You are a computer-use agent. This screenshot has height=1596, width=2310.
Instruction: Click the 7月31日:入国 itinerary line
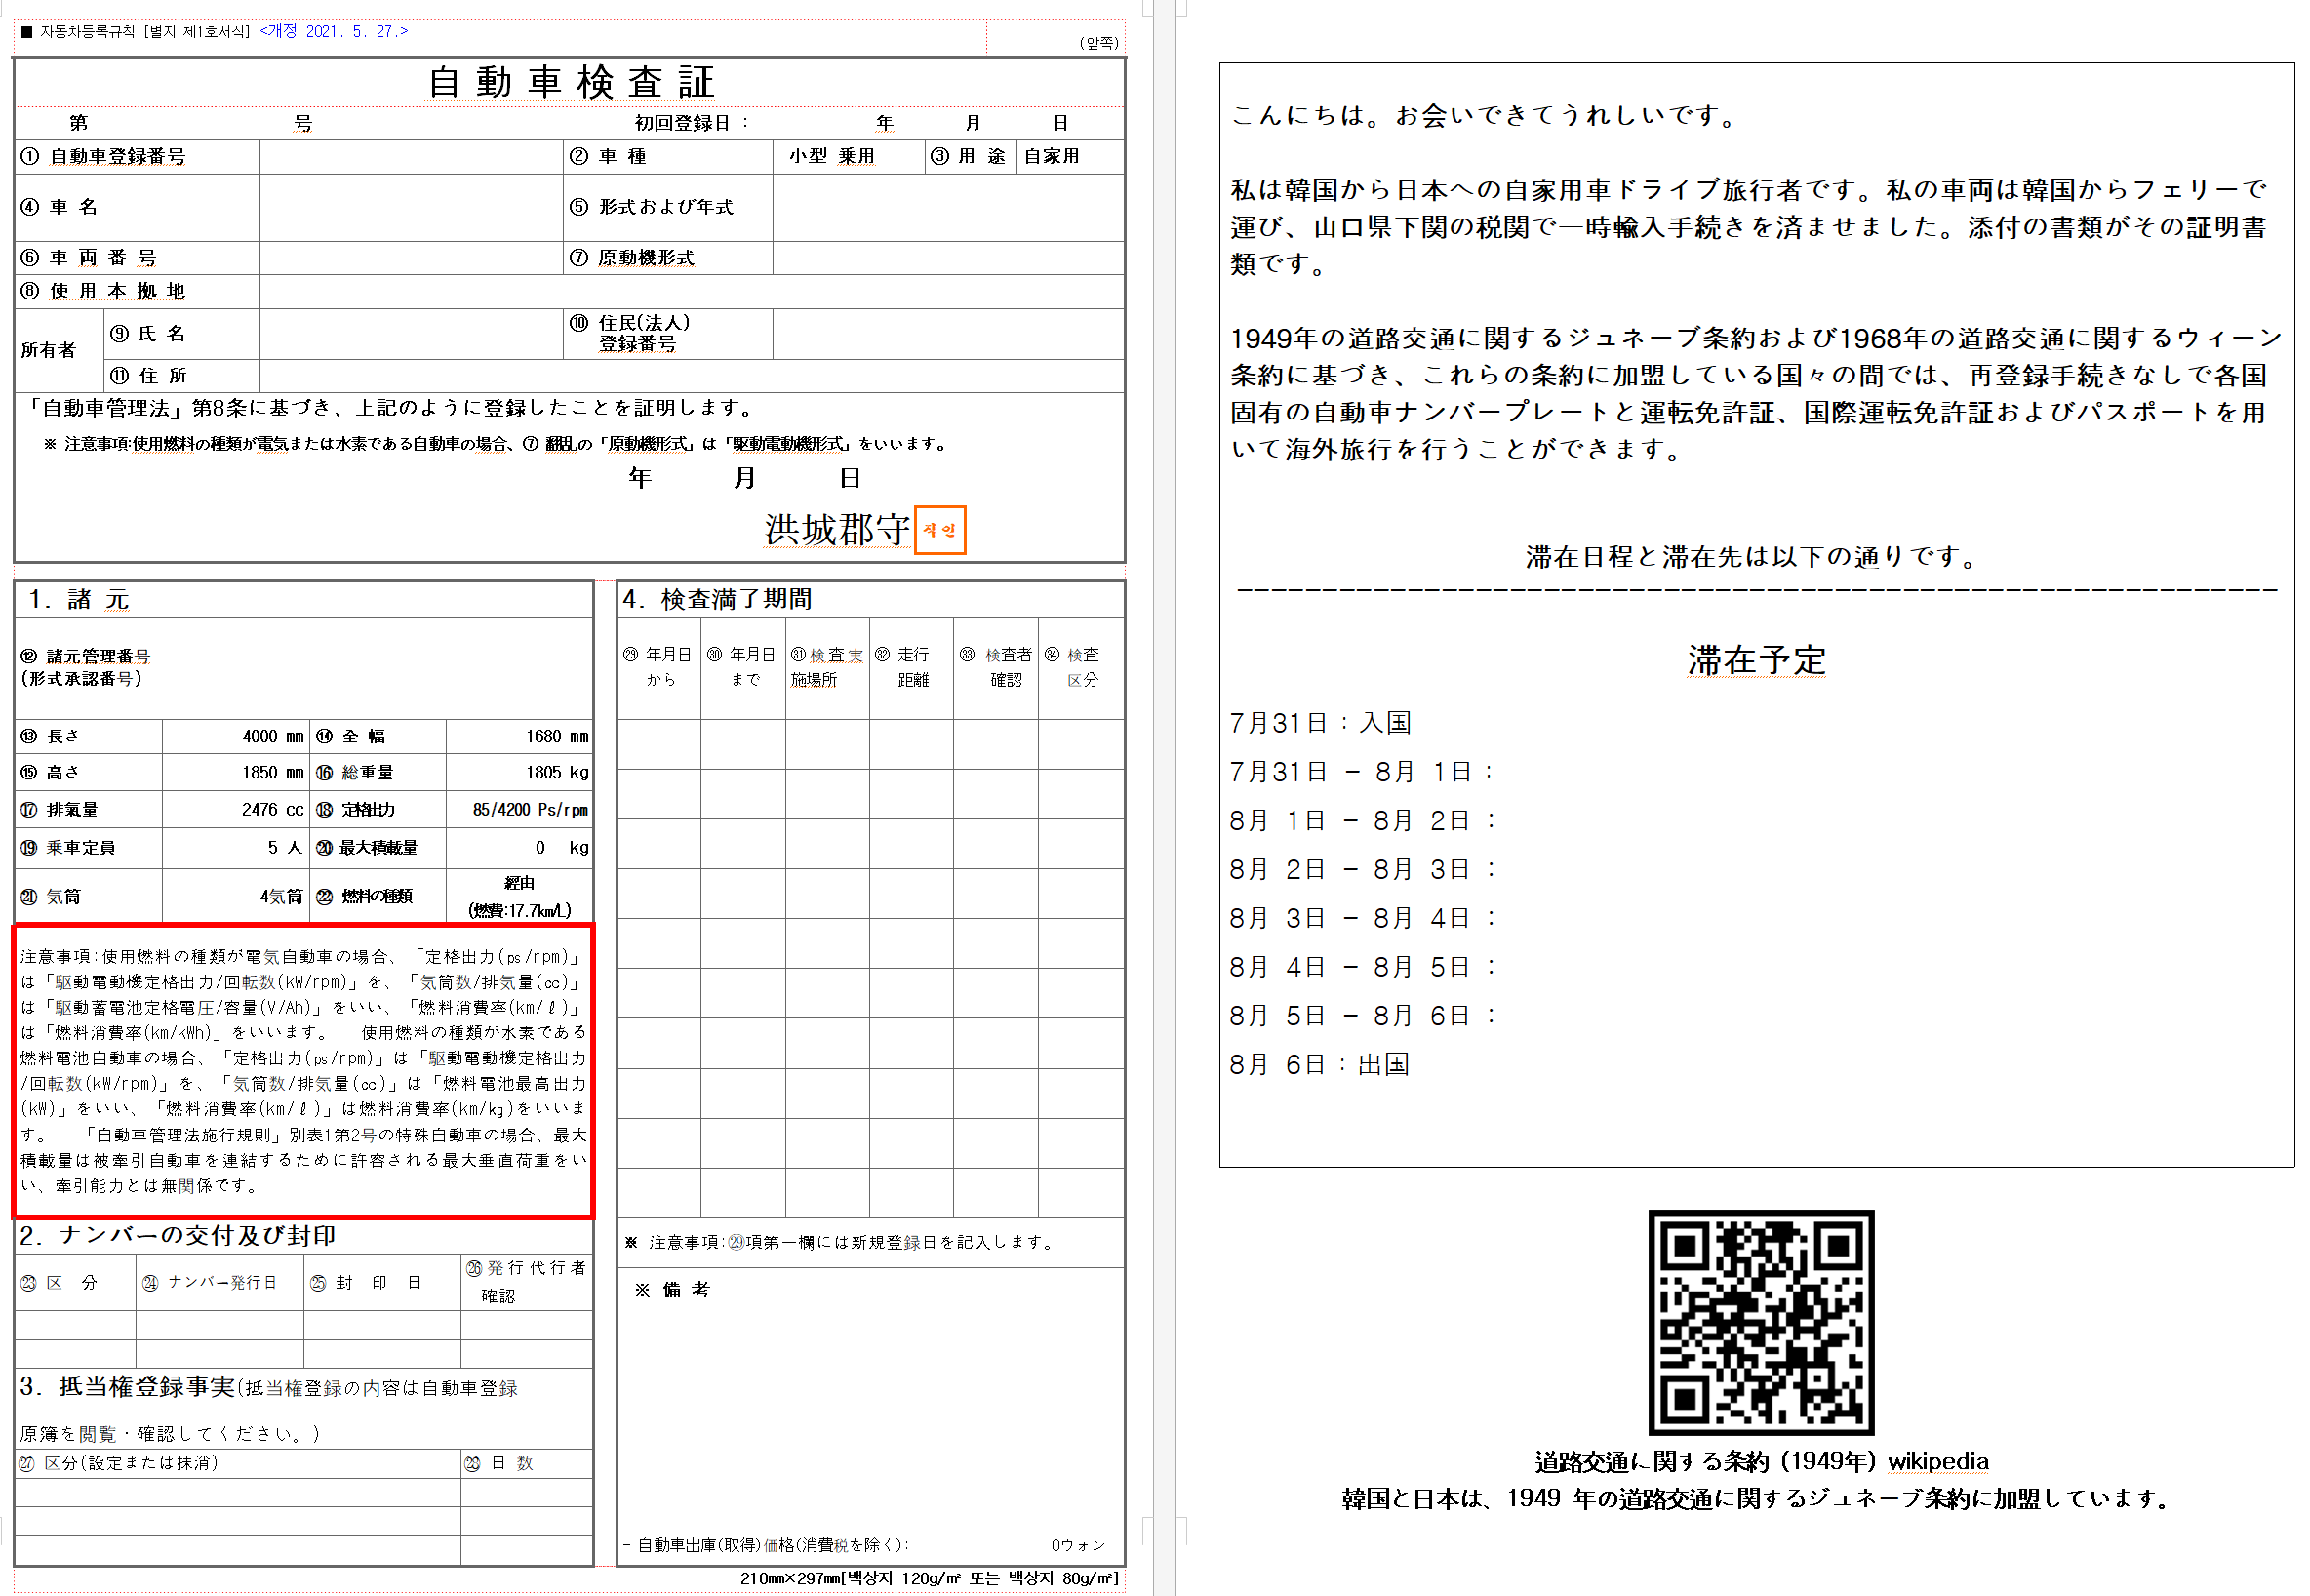[1320, 723]
